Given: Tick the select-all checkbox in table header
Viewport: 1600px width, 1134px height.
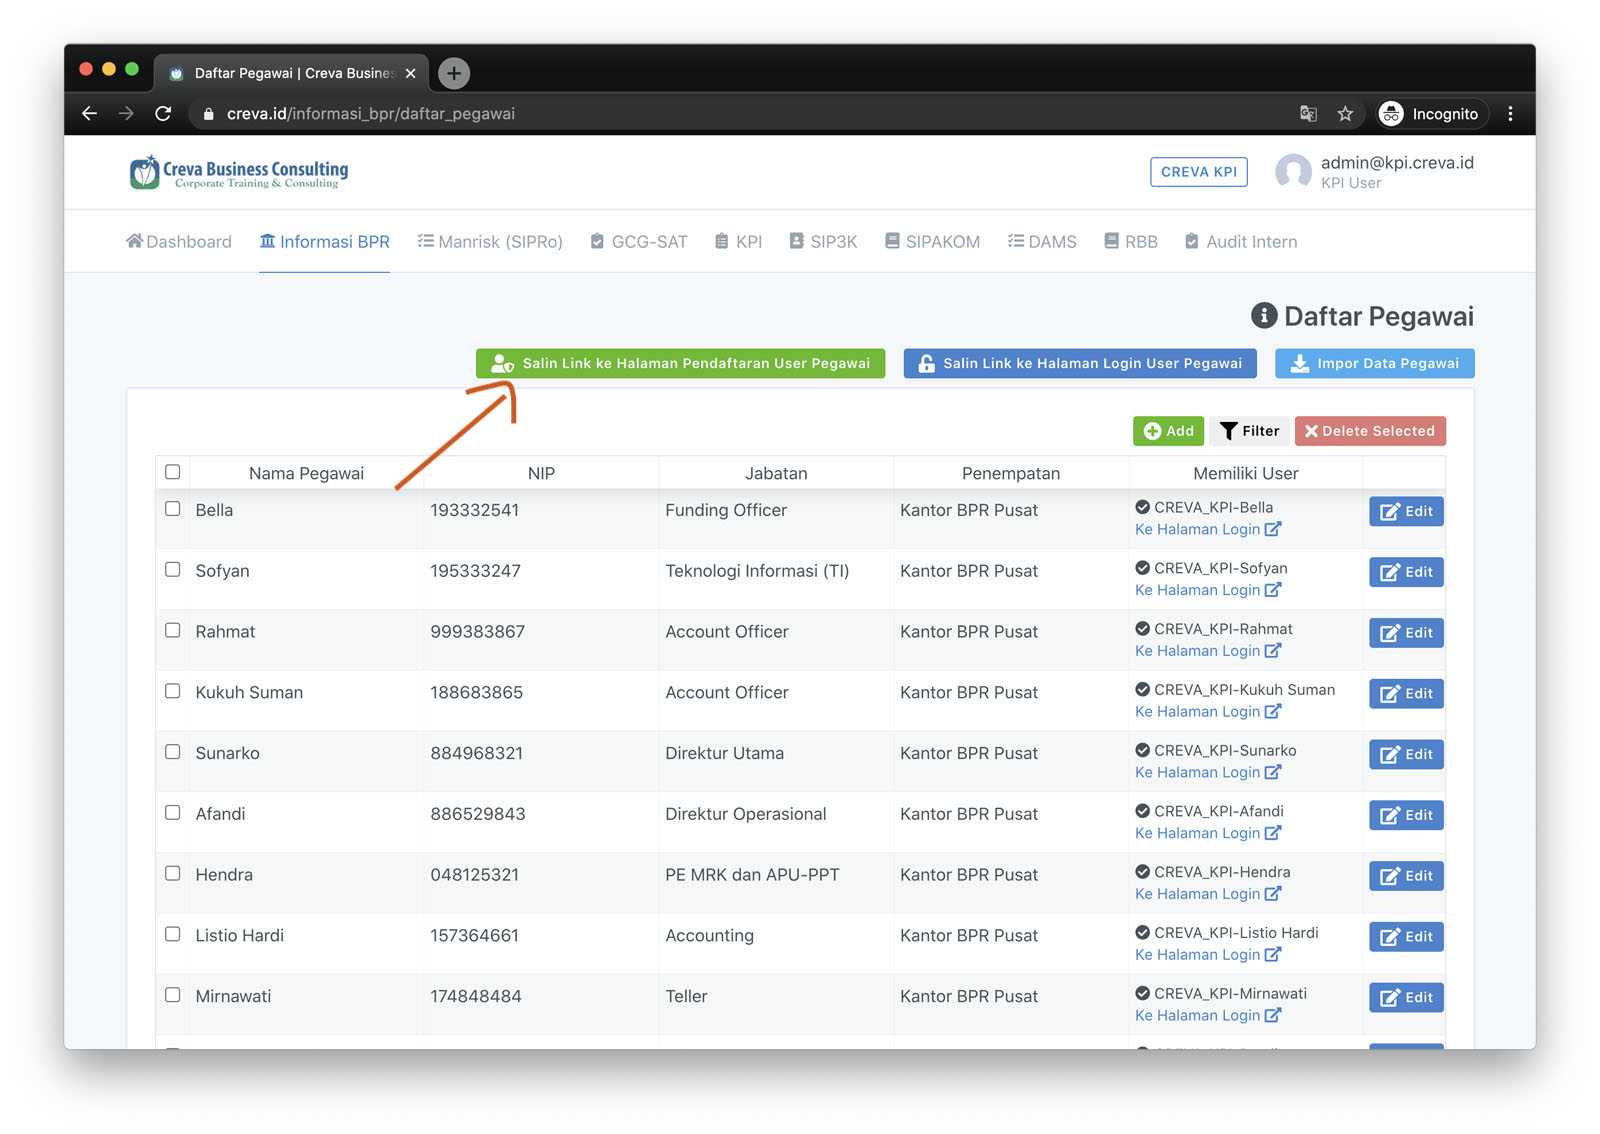Looking at the screenshot, I should point(173,472).
